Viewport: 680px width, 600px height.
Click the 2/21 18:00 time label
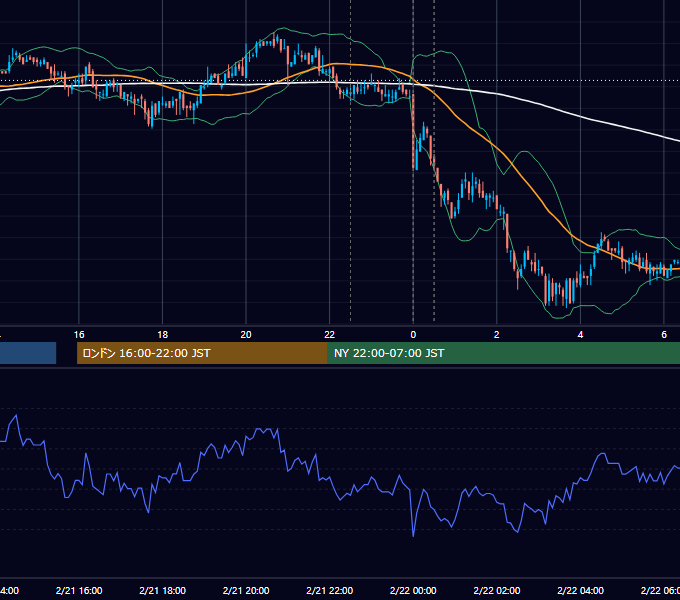[163, 590]
